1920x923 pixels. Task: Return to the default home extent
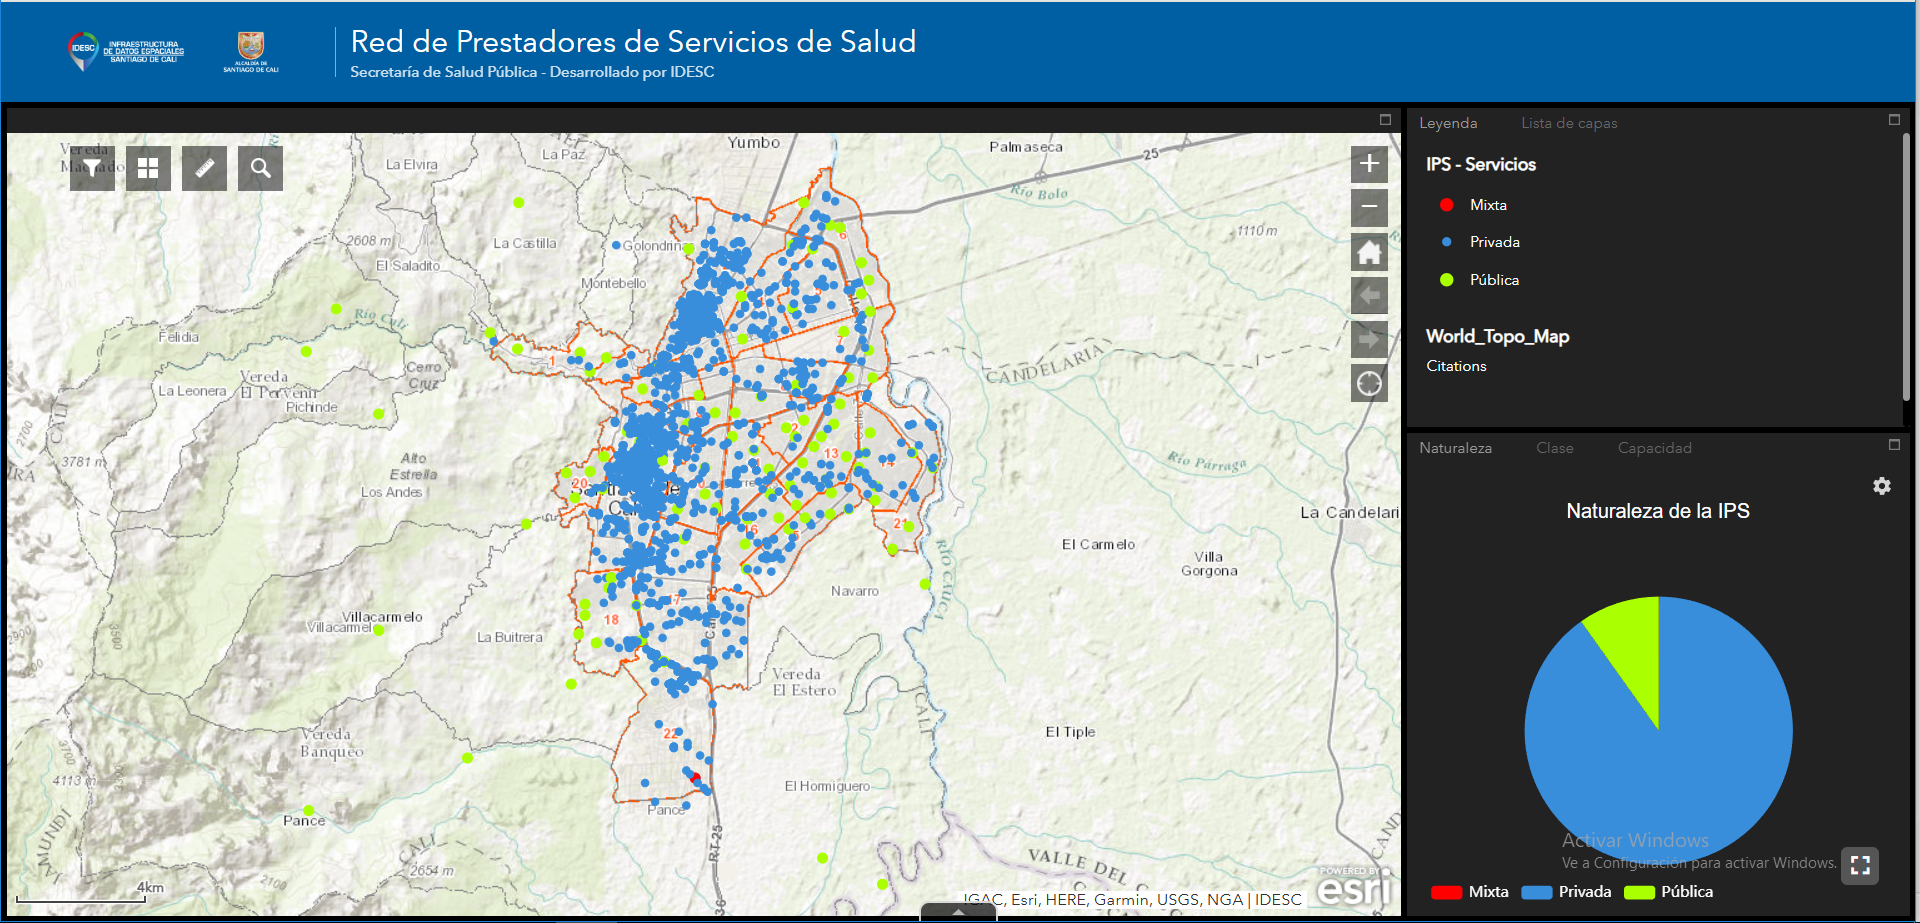point(1369,252)
